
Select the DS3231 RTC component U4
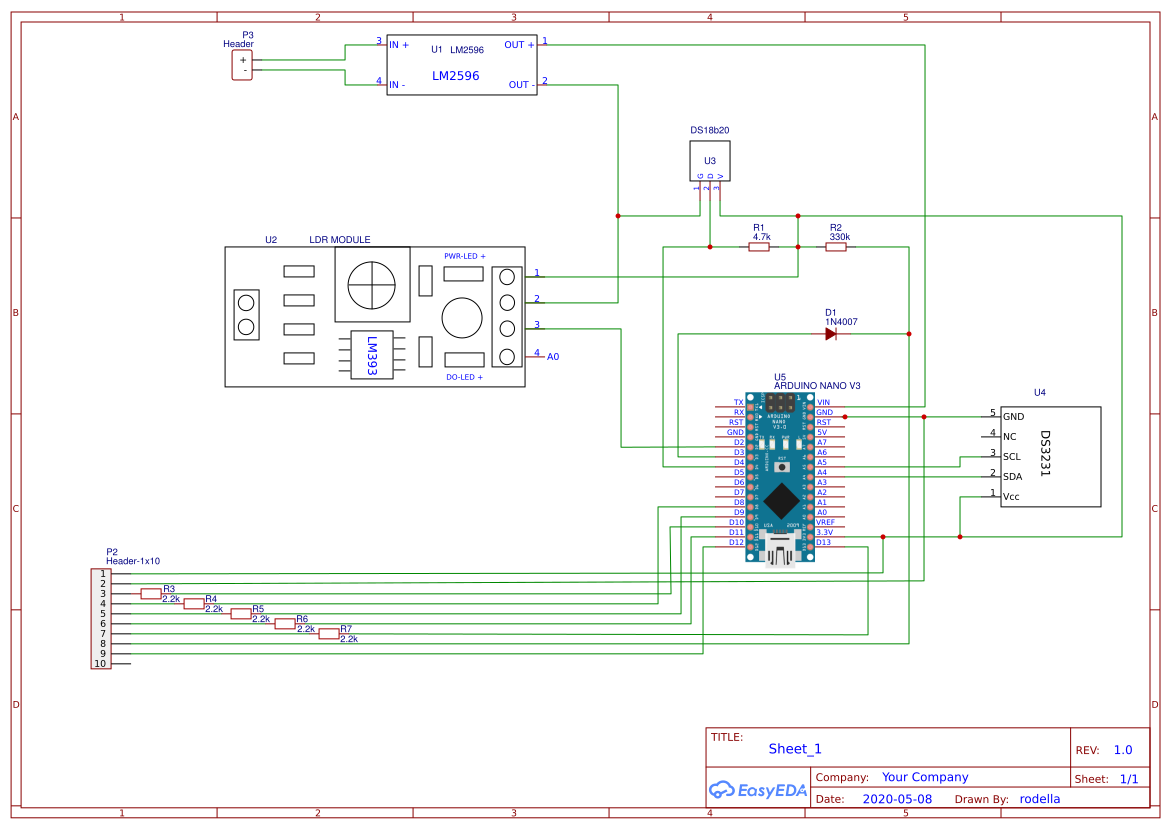pos(1050,455)
